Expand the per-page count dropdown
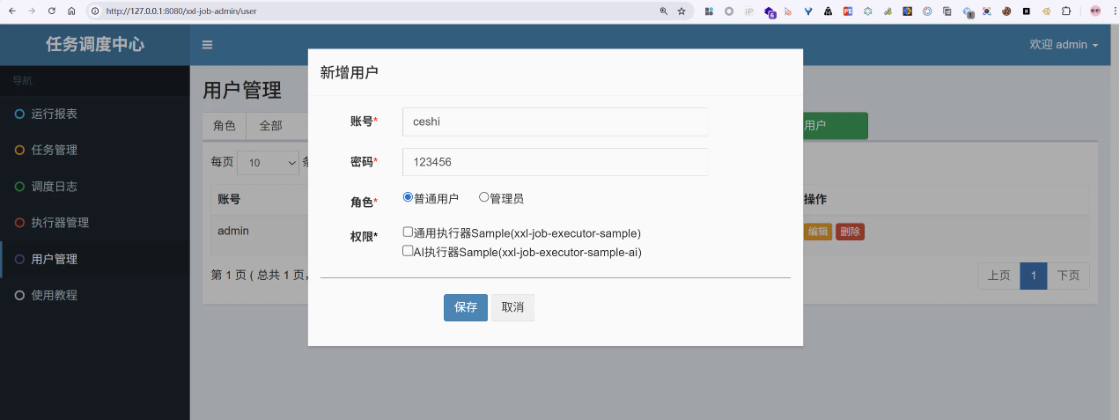Screen dimensions: 1120x420 click(268, 162)
